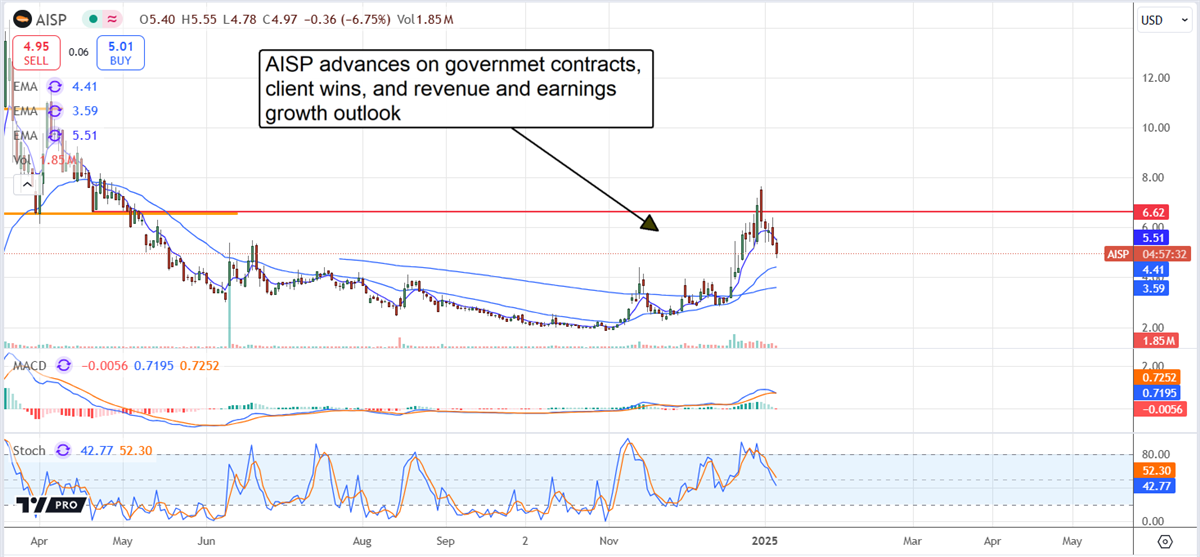This screenshot has width=1200, height=557.
Task: Select the Stoch indicator label
Action: pyautogui.click(x=29, y=451)
